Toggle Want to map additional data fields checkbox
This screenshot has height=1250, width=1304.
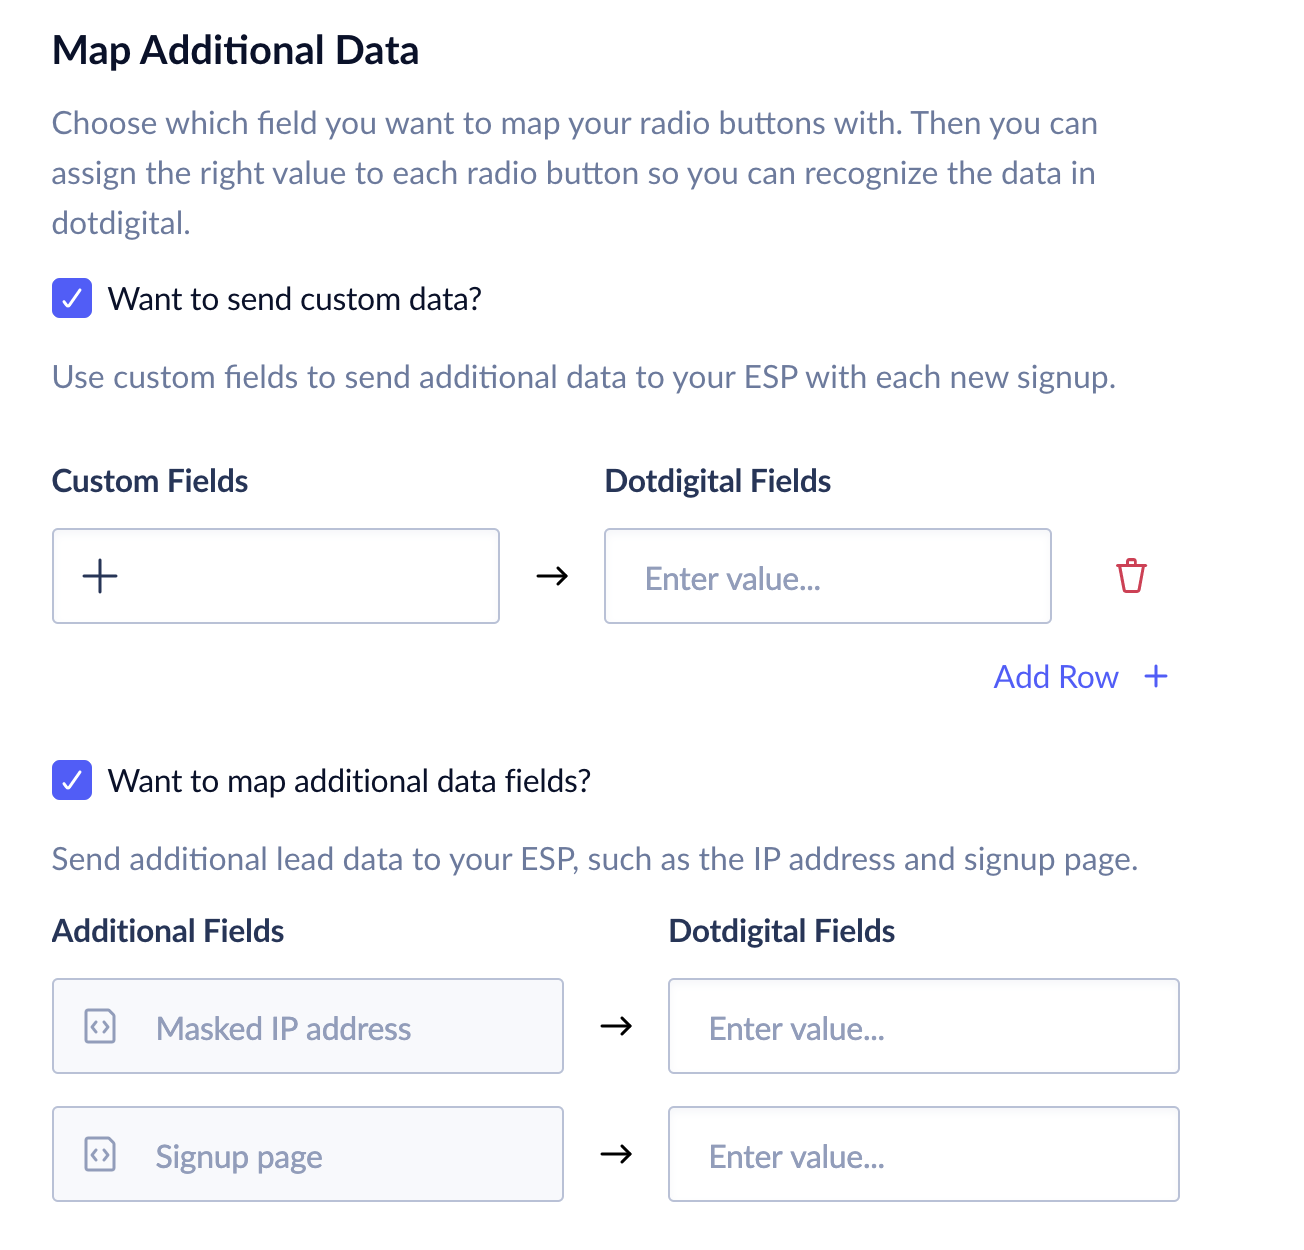(x=72, y=781)
